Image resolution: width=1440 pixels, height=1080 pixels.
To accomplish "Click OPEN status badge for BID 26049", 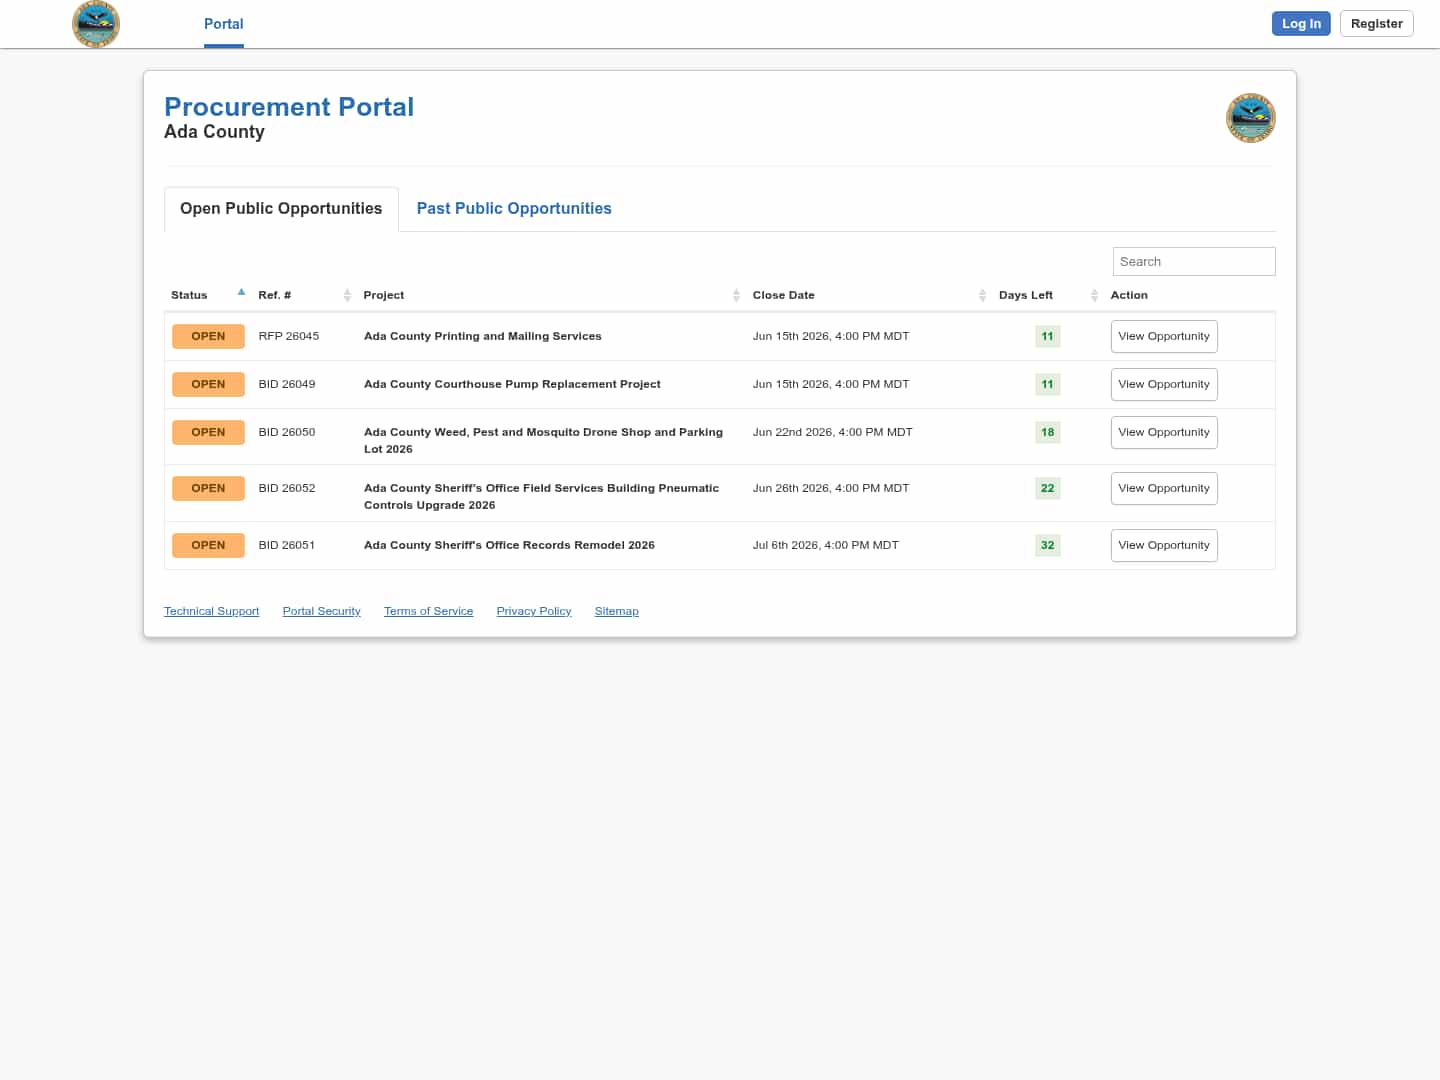I will pos(208,384).
